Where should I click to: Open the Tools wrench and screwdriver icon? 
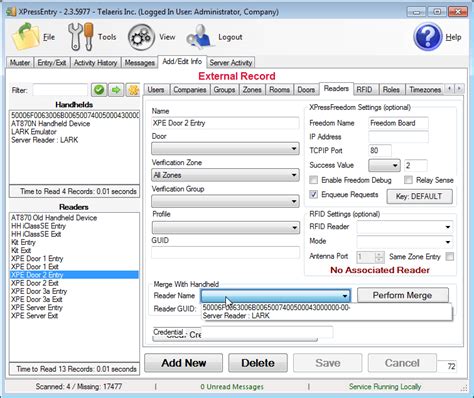(x=80, y=37)
